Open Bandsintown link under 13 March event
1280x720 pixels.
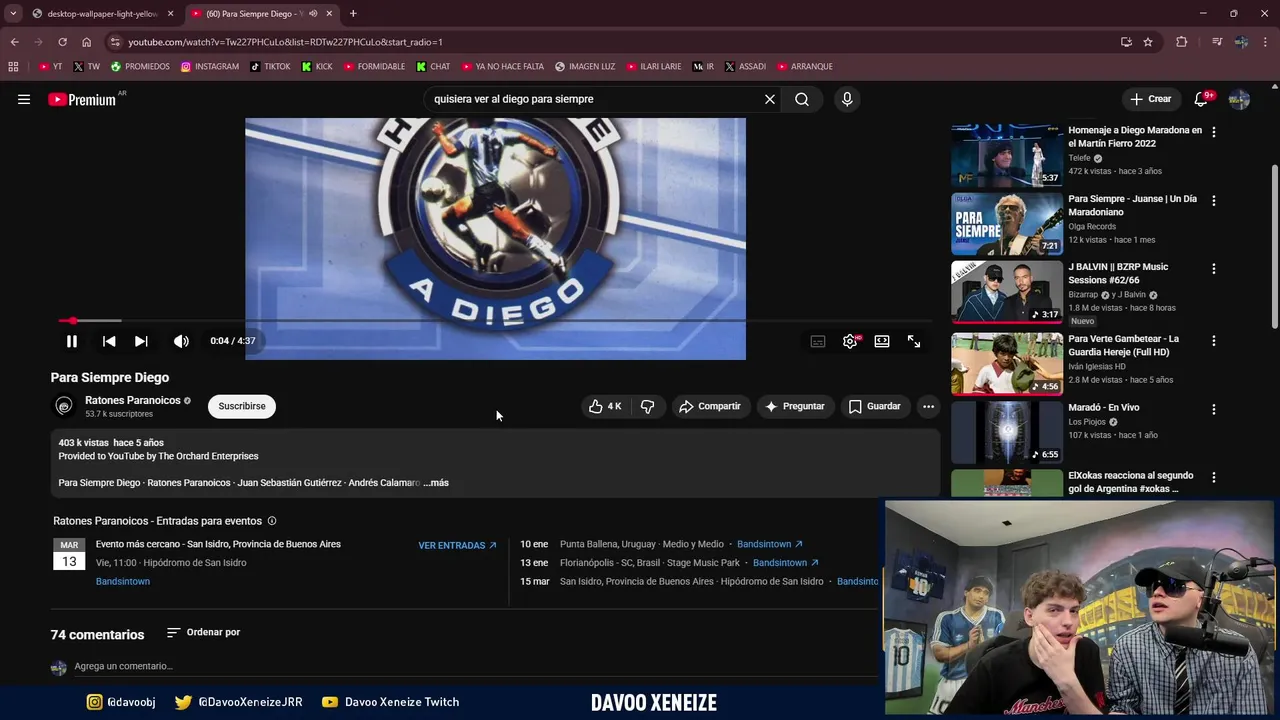(x=123, y=581)
